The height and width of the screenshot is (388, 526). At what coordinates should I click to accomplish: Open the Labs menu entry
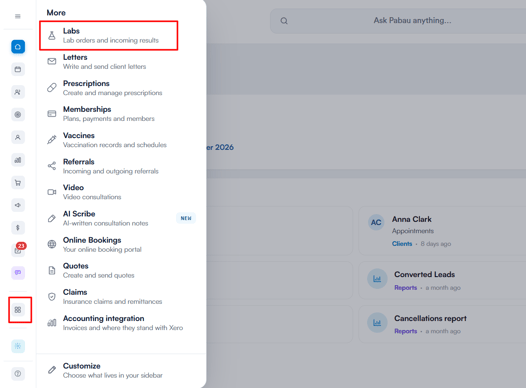click(108, 36)
